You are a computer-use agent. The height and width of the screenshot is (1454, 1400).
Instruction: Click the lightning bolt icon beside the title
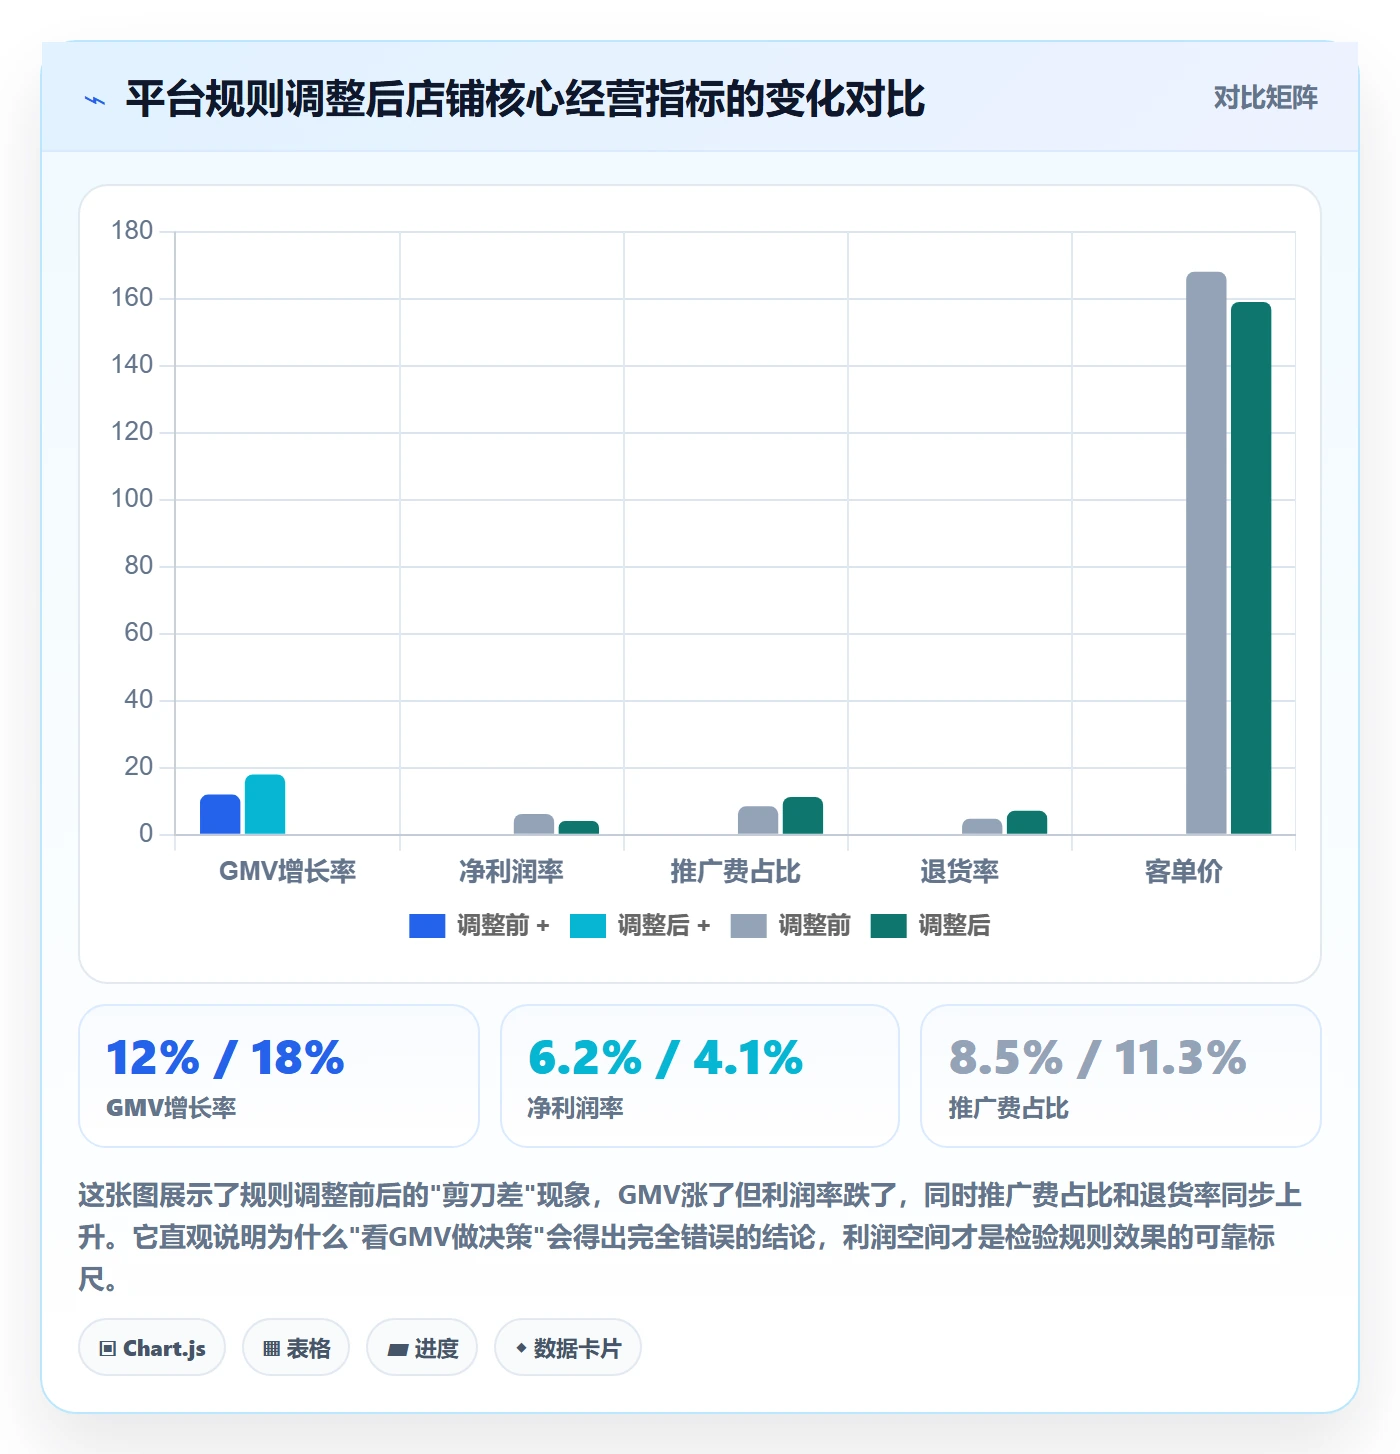tap(95, 100)
